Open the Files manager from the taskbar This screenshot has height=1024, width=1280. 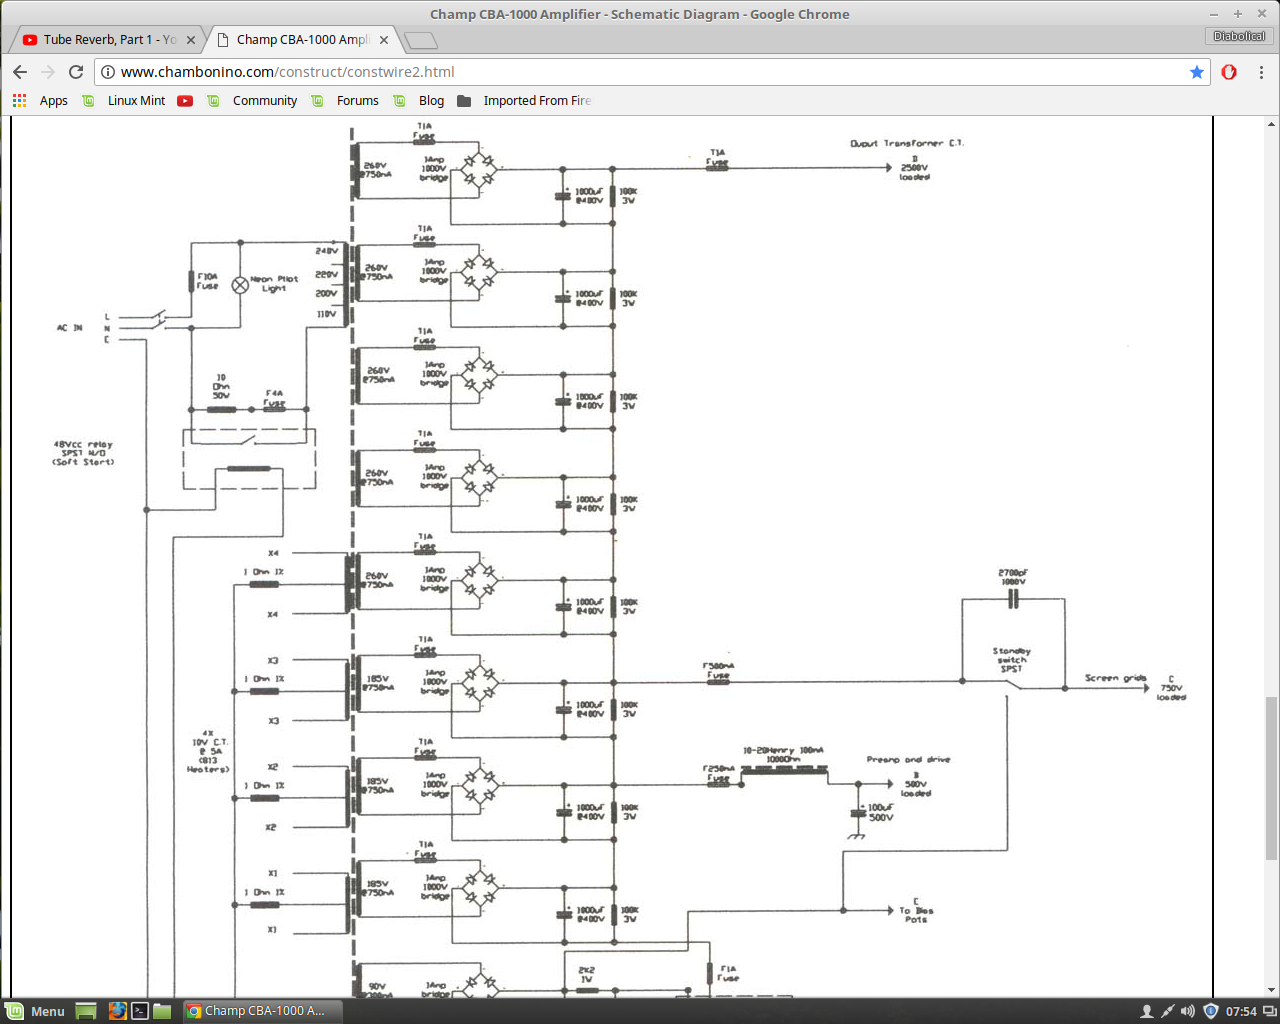[x=162, y=1011]
